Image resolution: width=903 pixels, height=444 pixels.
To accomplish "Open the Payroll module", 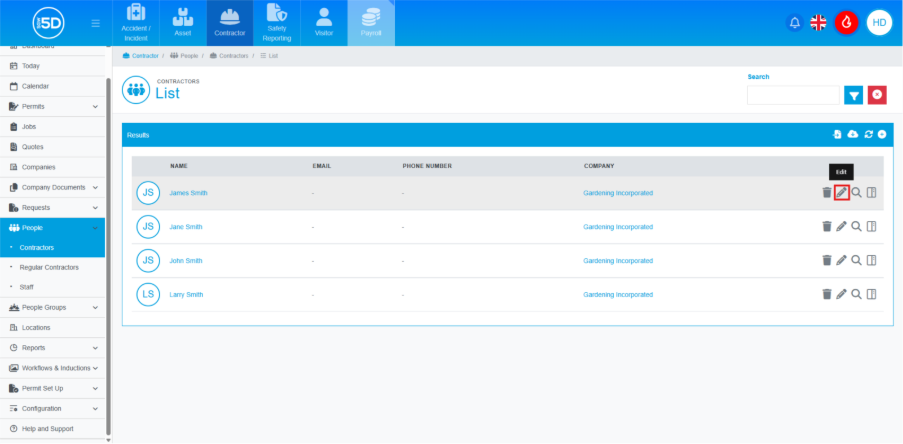I will [x=371, y=23].
